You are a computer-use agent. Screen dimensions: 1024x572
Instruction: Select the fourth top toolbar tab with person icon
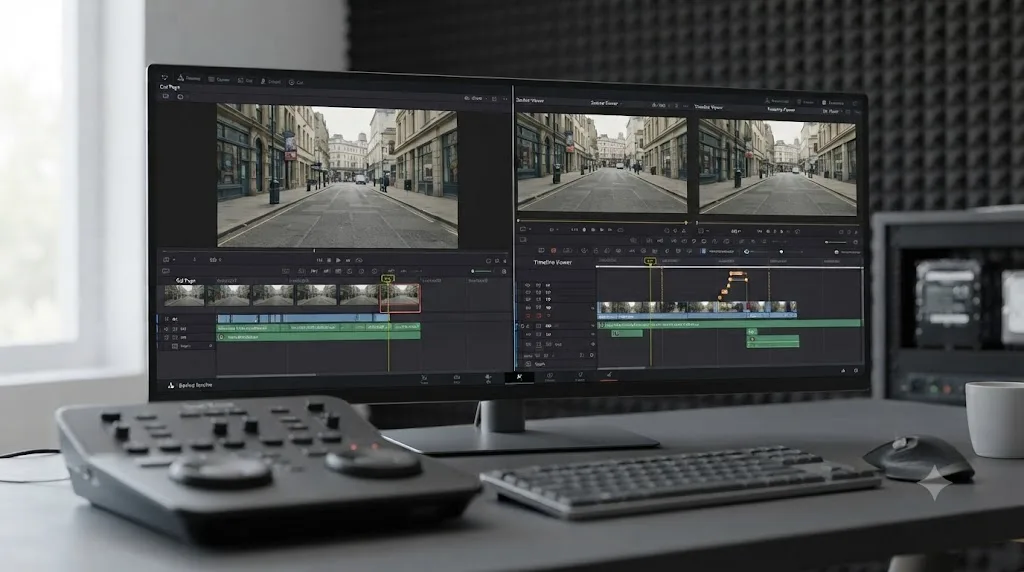tap(270, 81)
